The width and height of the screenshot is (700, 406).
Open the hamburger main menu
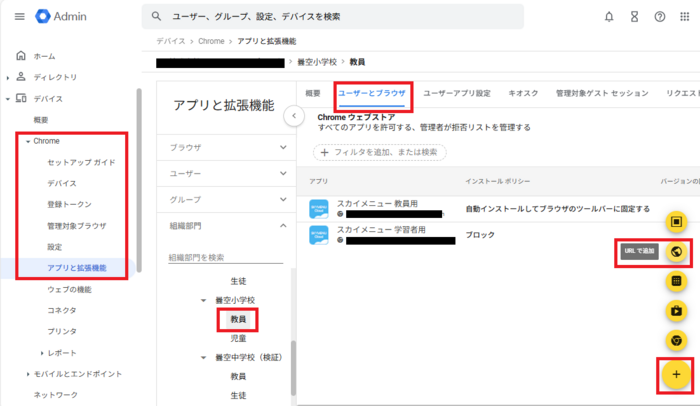(19, 17)
